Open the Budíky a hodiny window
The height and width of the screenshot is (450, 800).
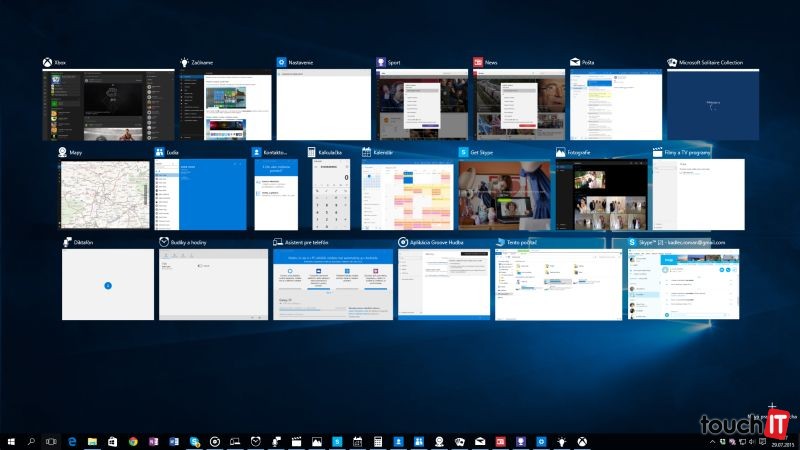tap(212, 285)
